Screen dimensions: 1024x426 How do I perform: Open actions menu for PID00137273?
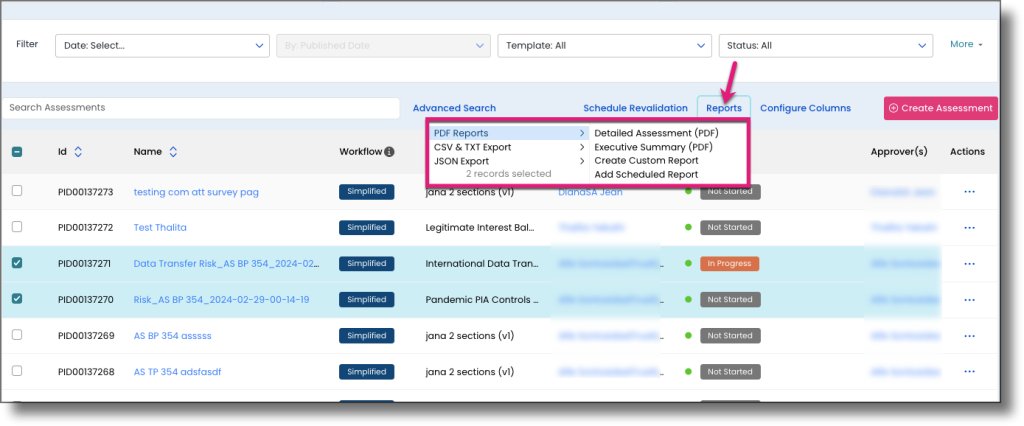[x=969, y=191]
